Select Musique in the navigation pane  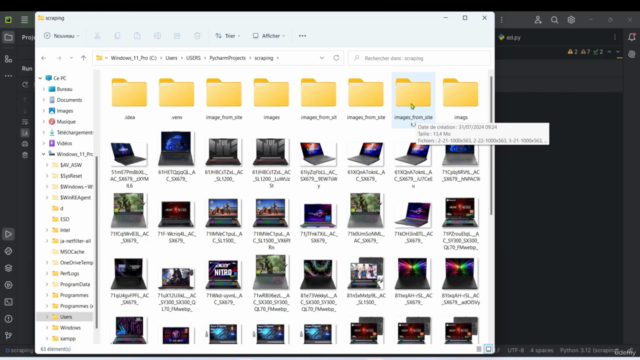click(66, 122)
